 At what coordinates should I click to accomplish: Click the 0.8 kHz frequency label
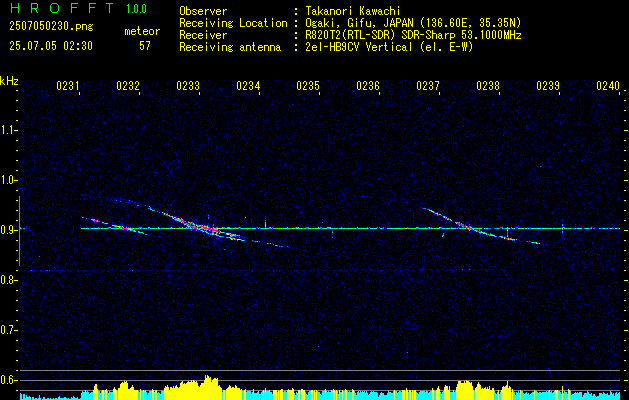click(x=8, y=280)
